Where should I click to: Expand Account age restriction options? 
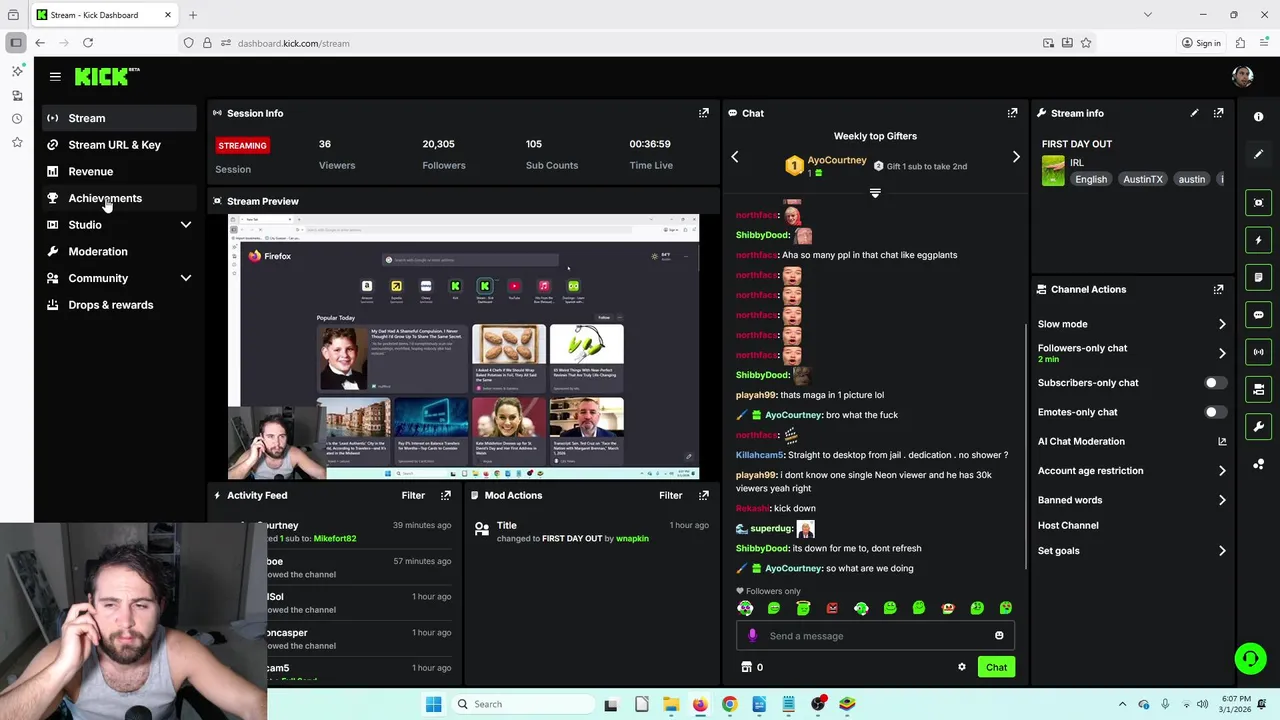tap(1222, 471)
